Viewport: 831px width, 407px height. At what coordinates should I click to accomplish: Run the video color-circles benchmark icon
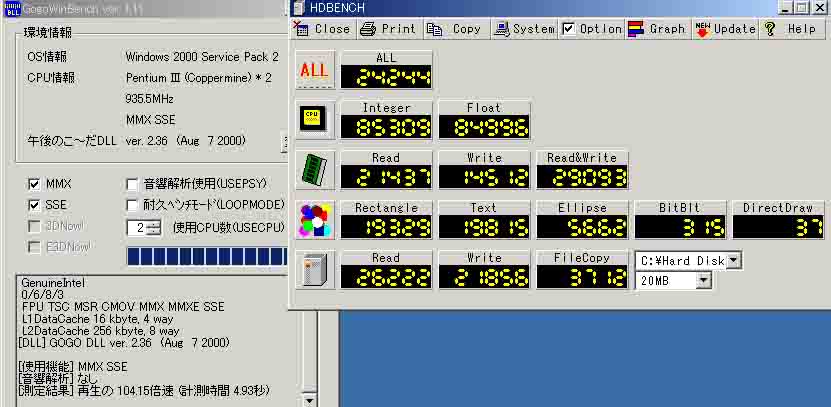pos(315,220)
